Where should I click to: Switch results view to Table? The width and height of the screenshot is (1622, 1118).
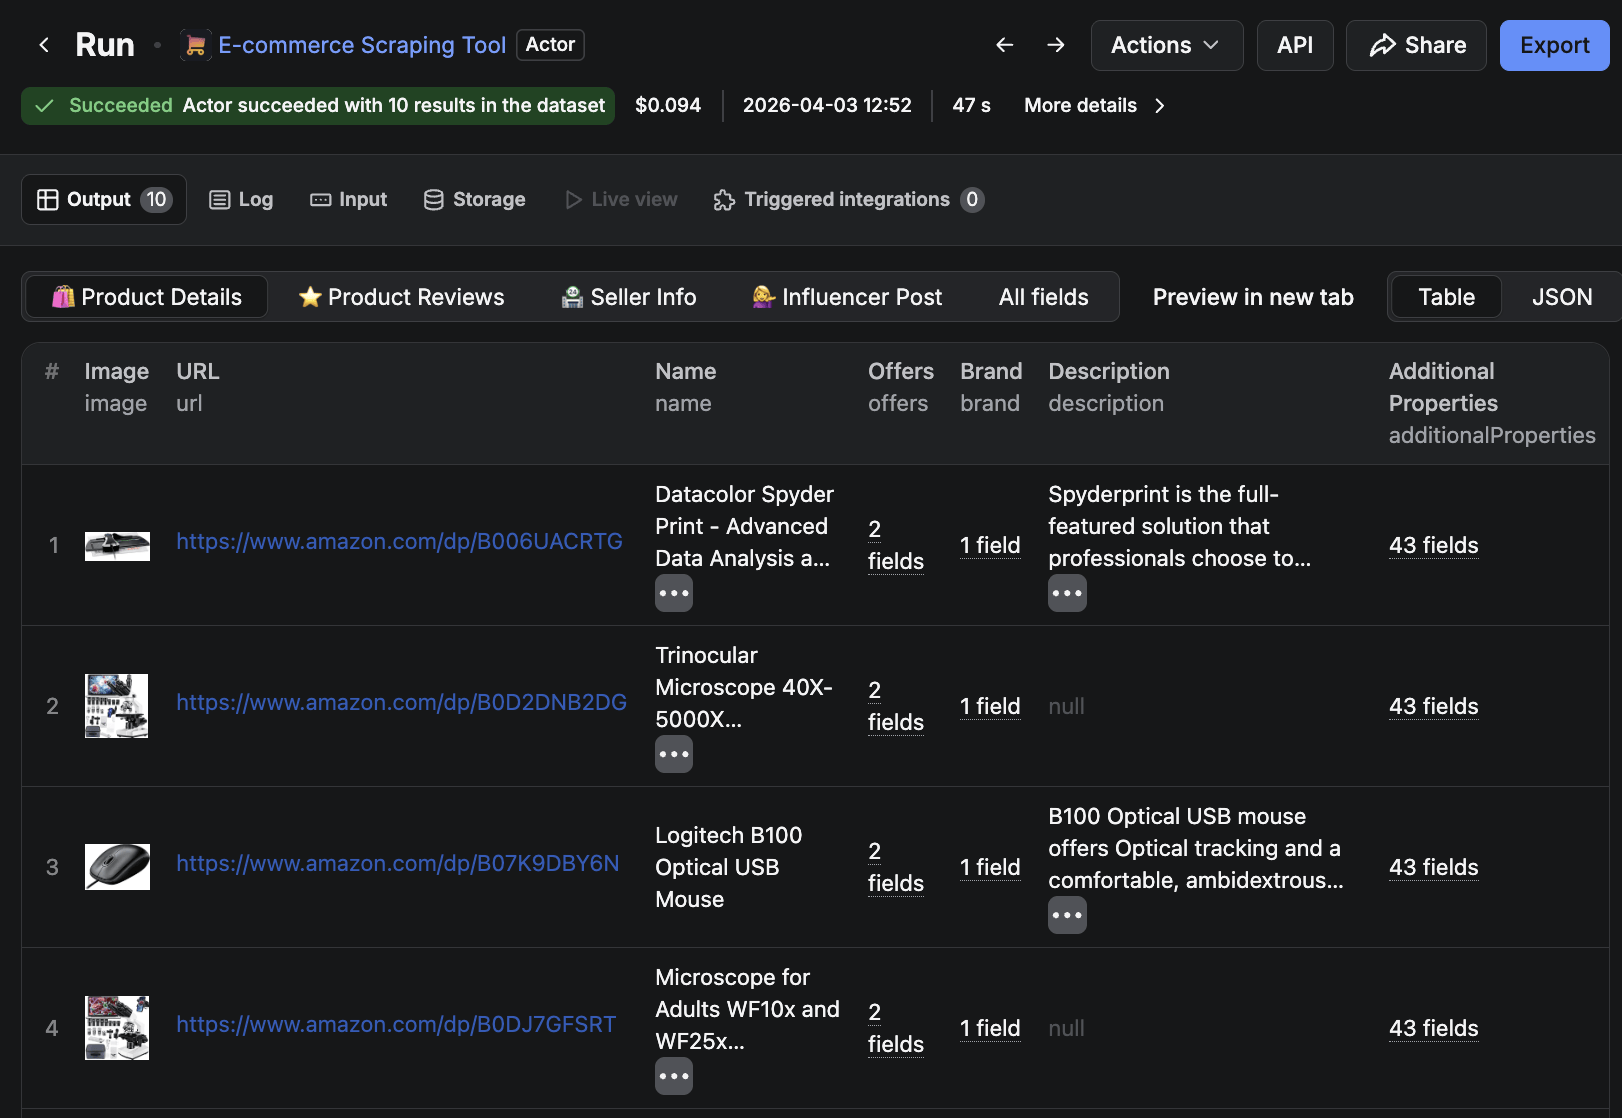[x=1445, y=296]
